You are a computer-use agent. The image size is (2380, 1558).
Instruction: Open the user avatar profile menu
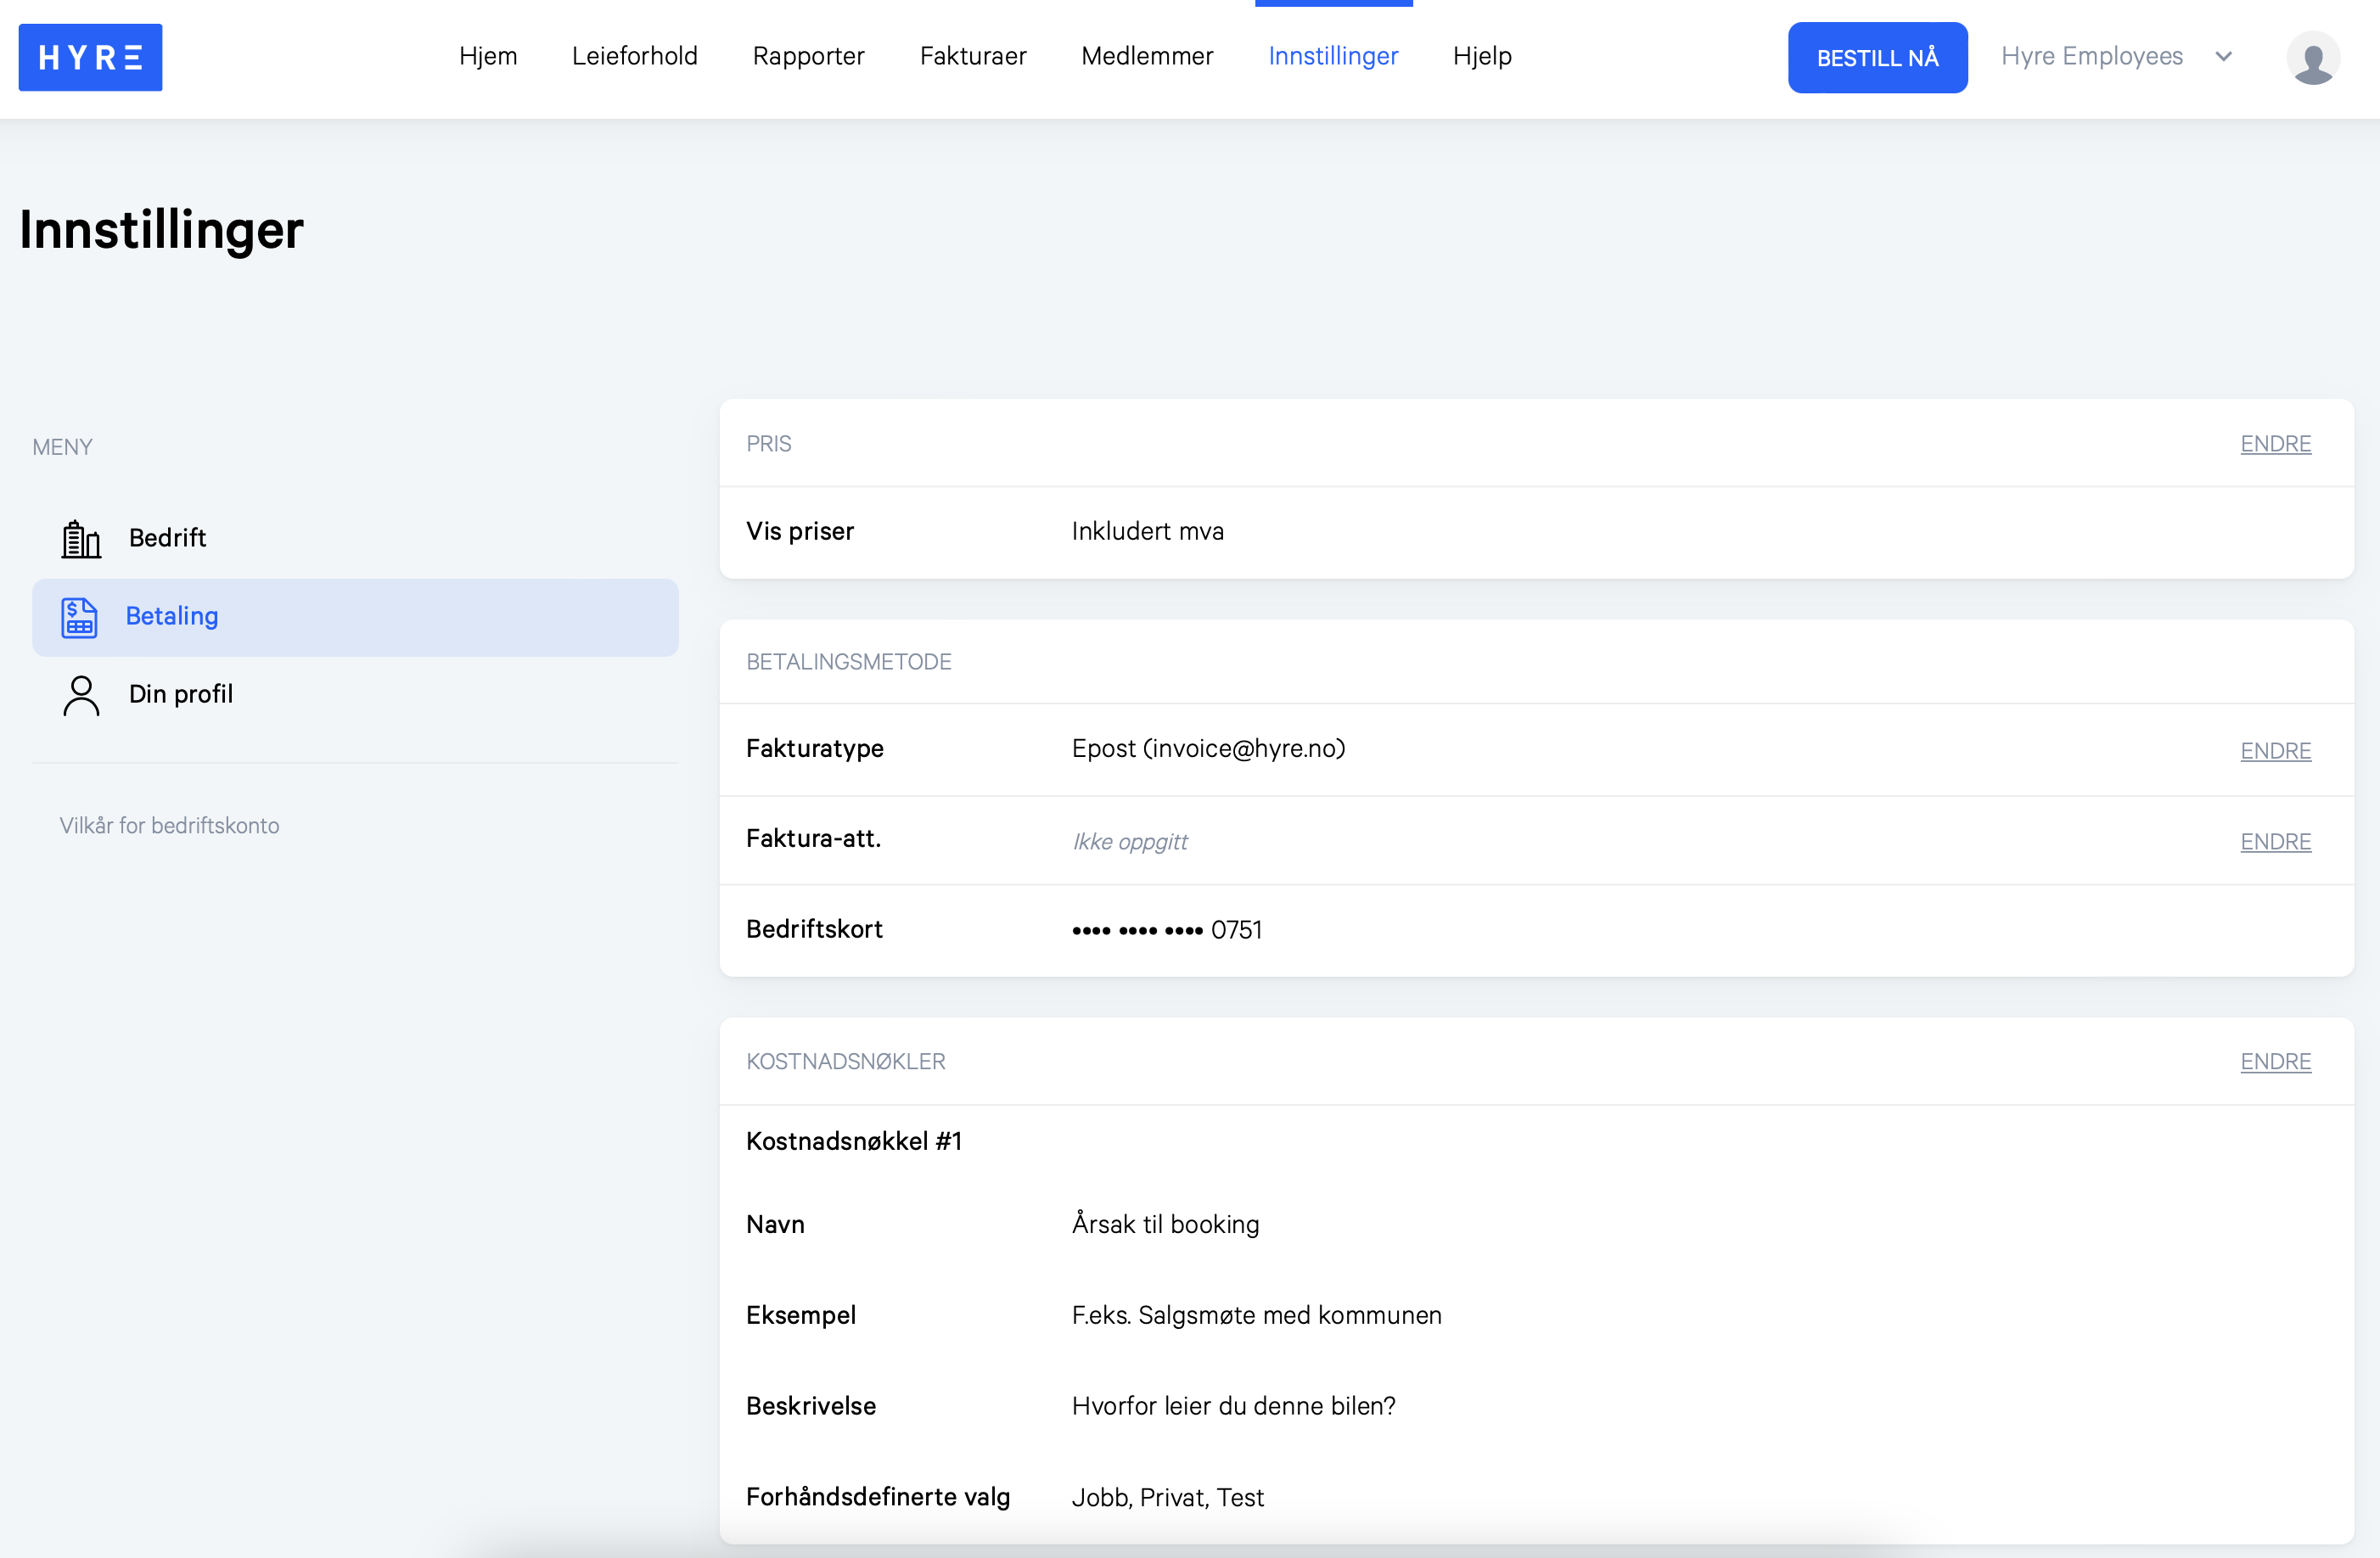2313,58
